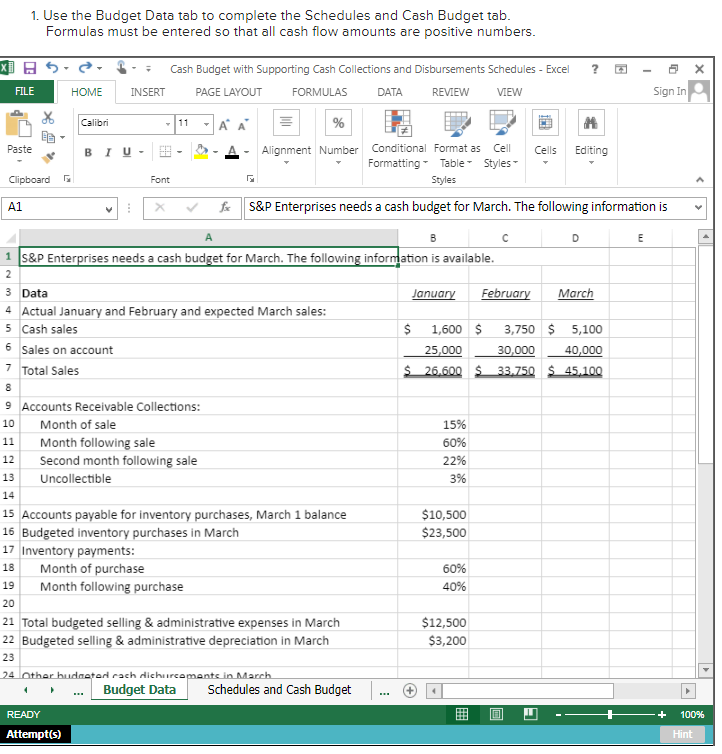The height and width of the screenshot is (754, 722).
Task: Click the Borders grid icon
Action: click(x=165, y=152)
